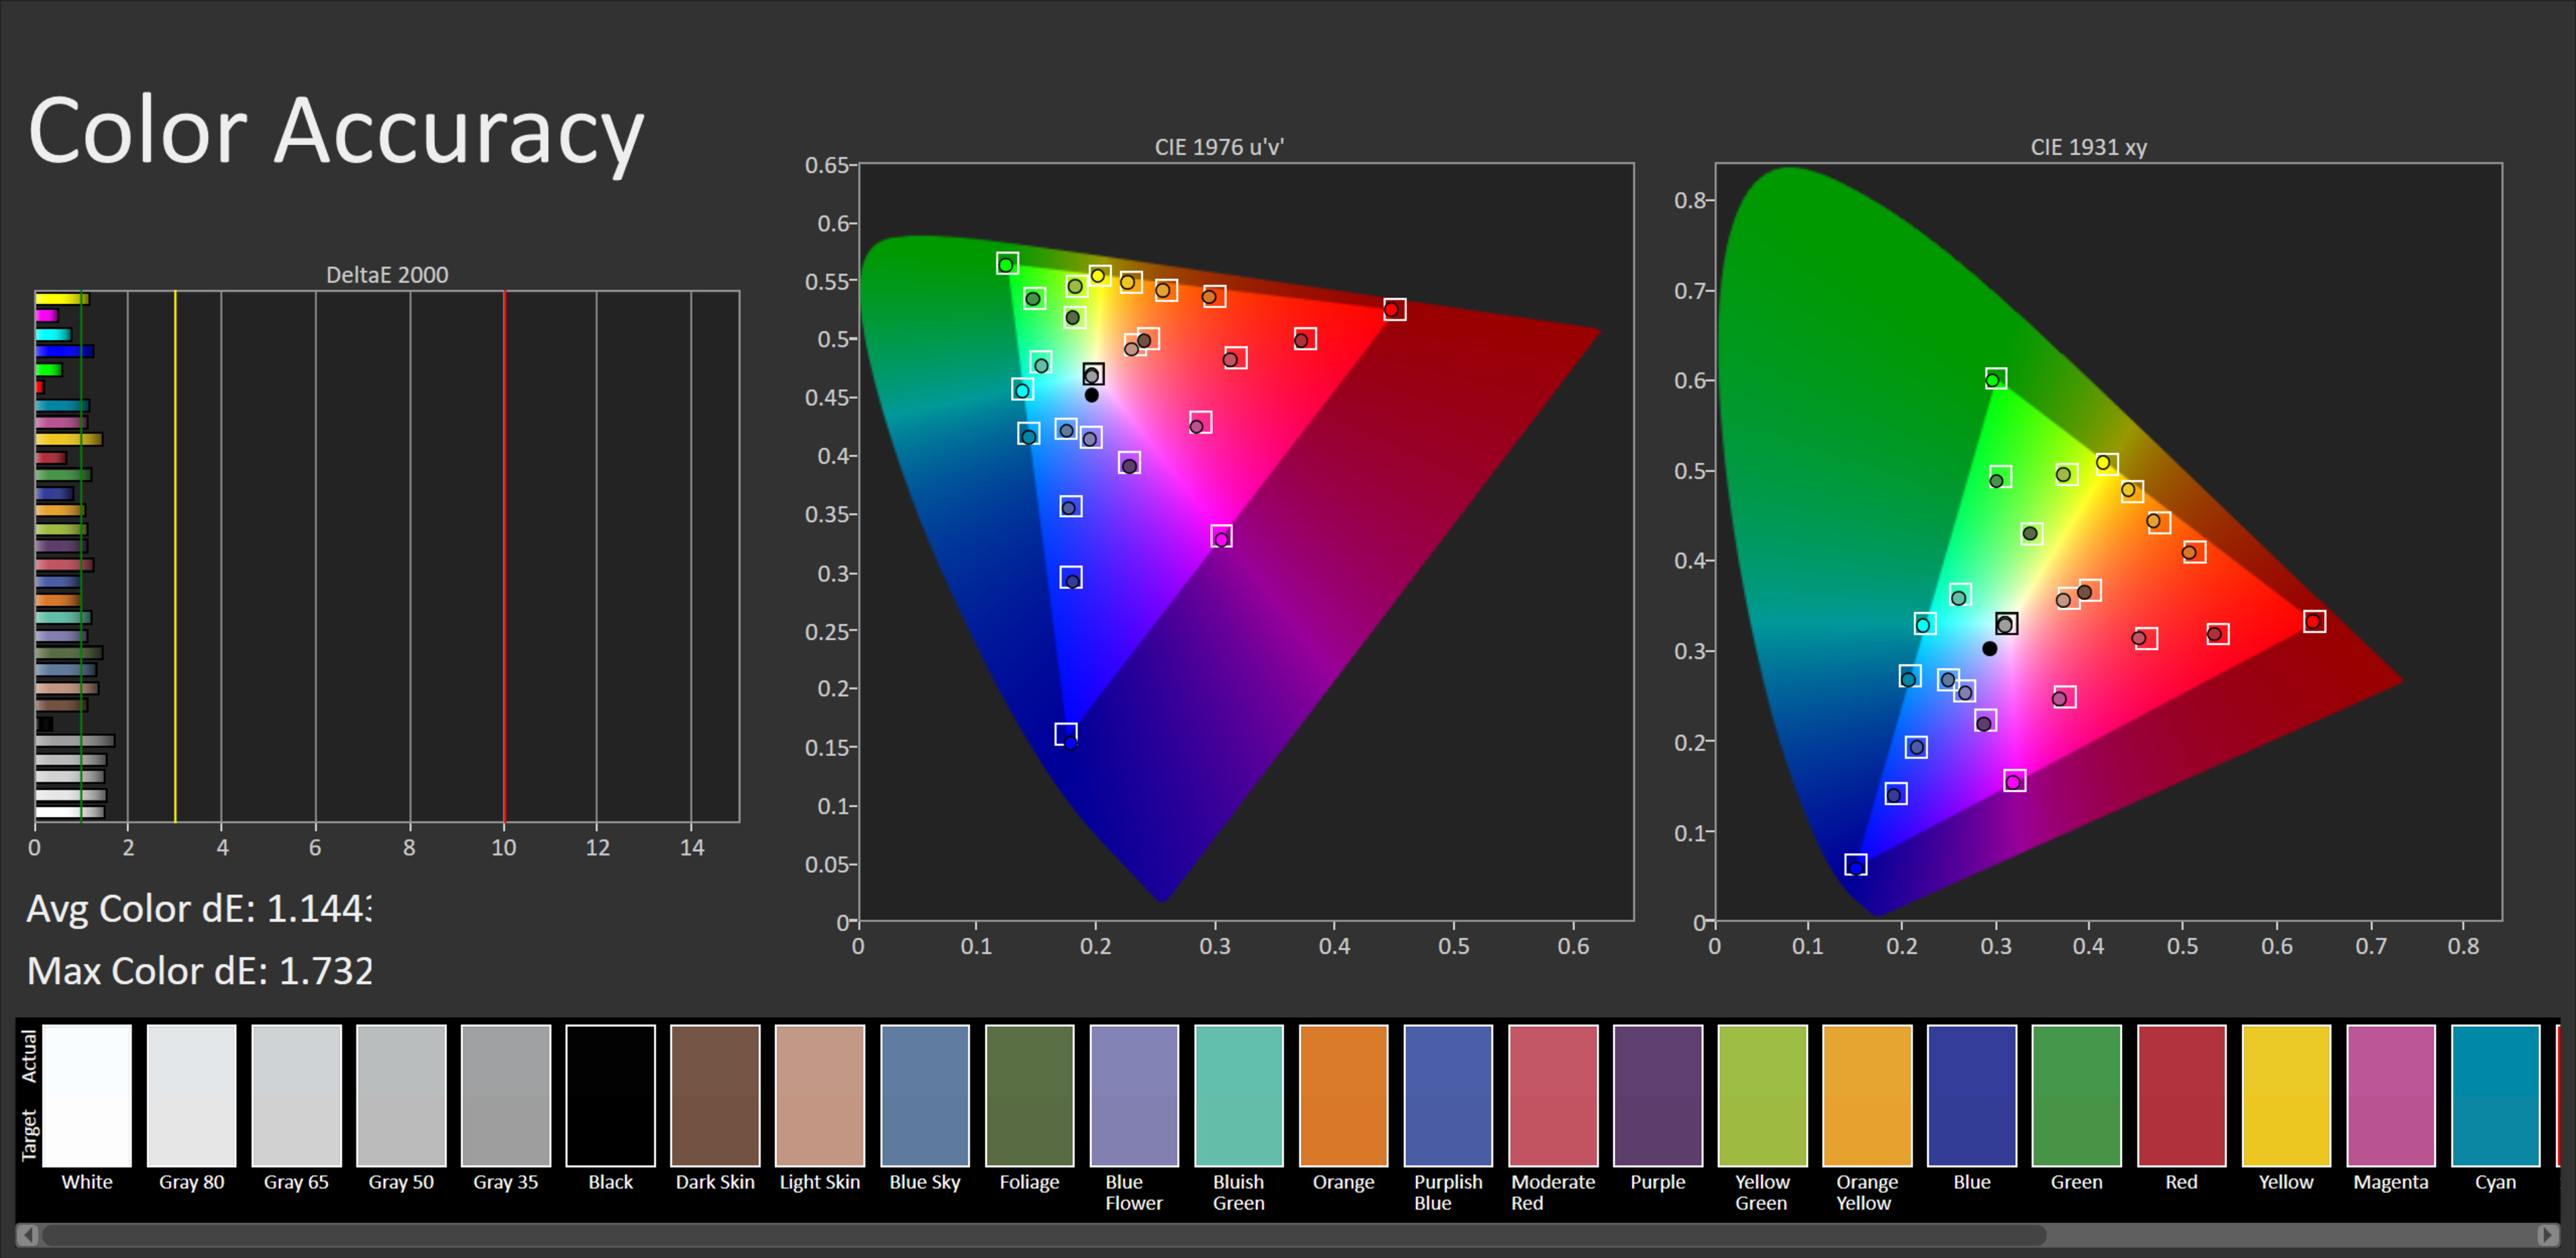2576x1258 pixels.
Task: Click the Blue Sky color patch
Action: point(925,1095)
